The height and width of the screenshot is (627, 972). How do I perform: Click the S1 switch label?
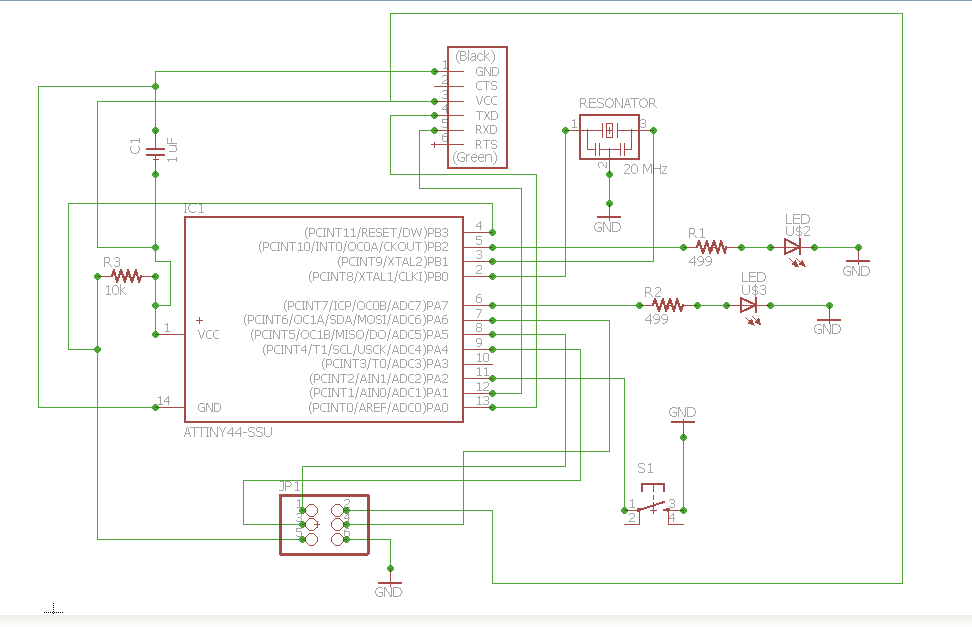tap(645, 468)
